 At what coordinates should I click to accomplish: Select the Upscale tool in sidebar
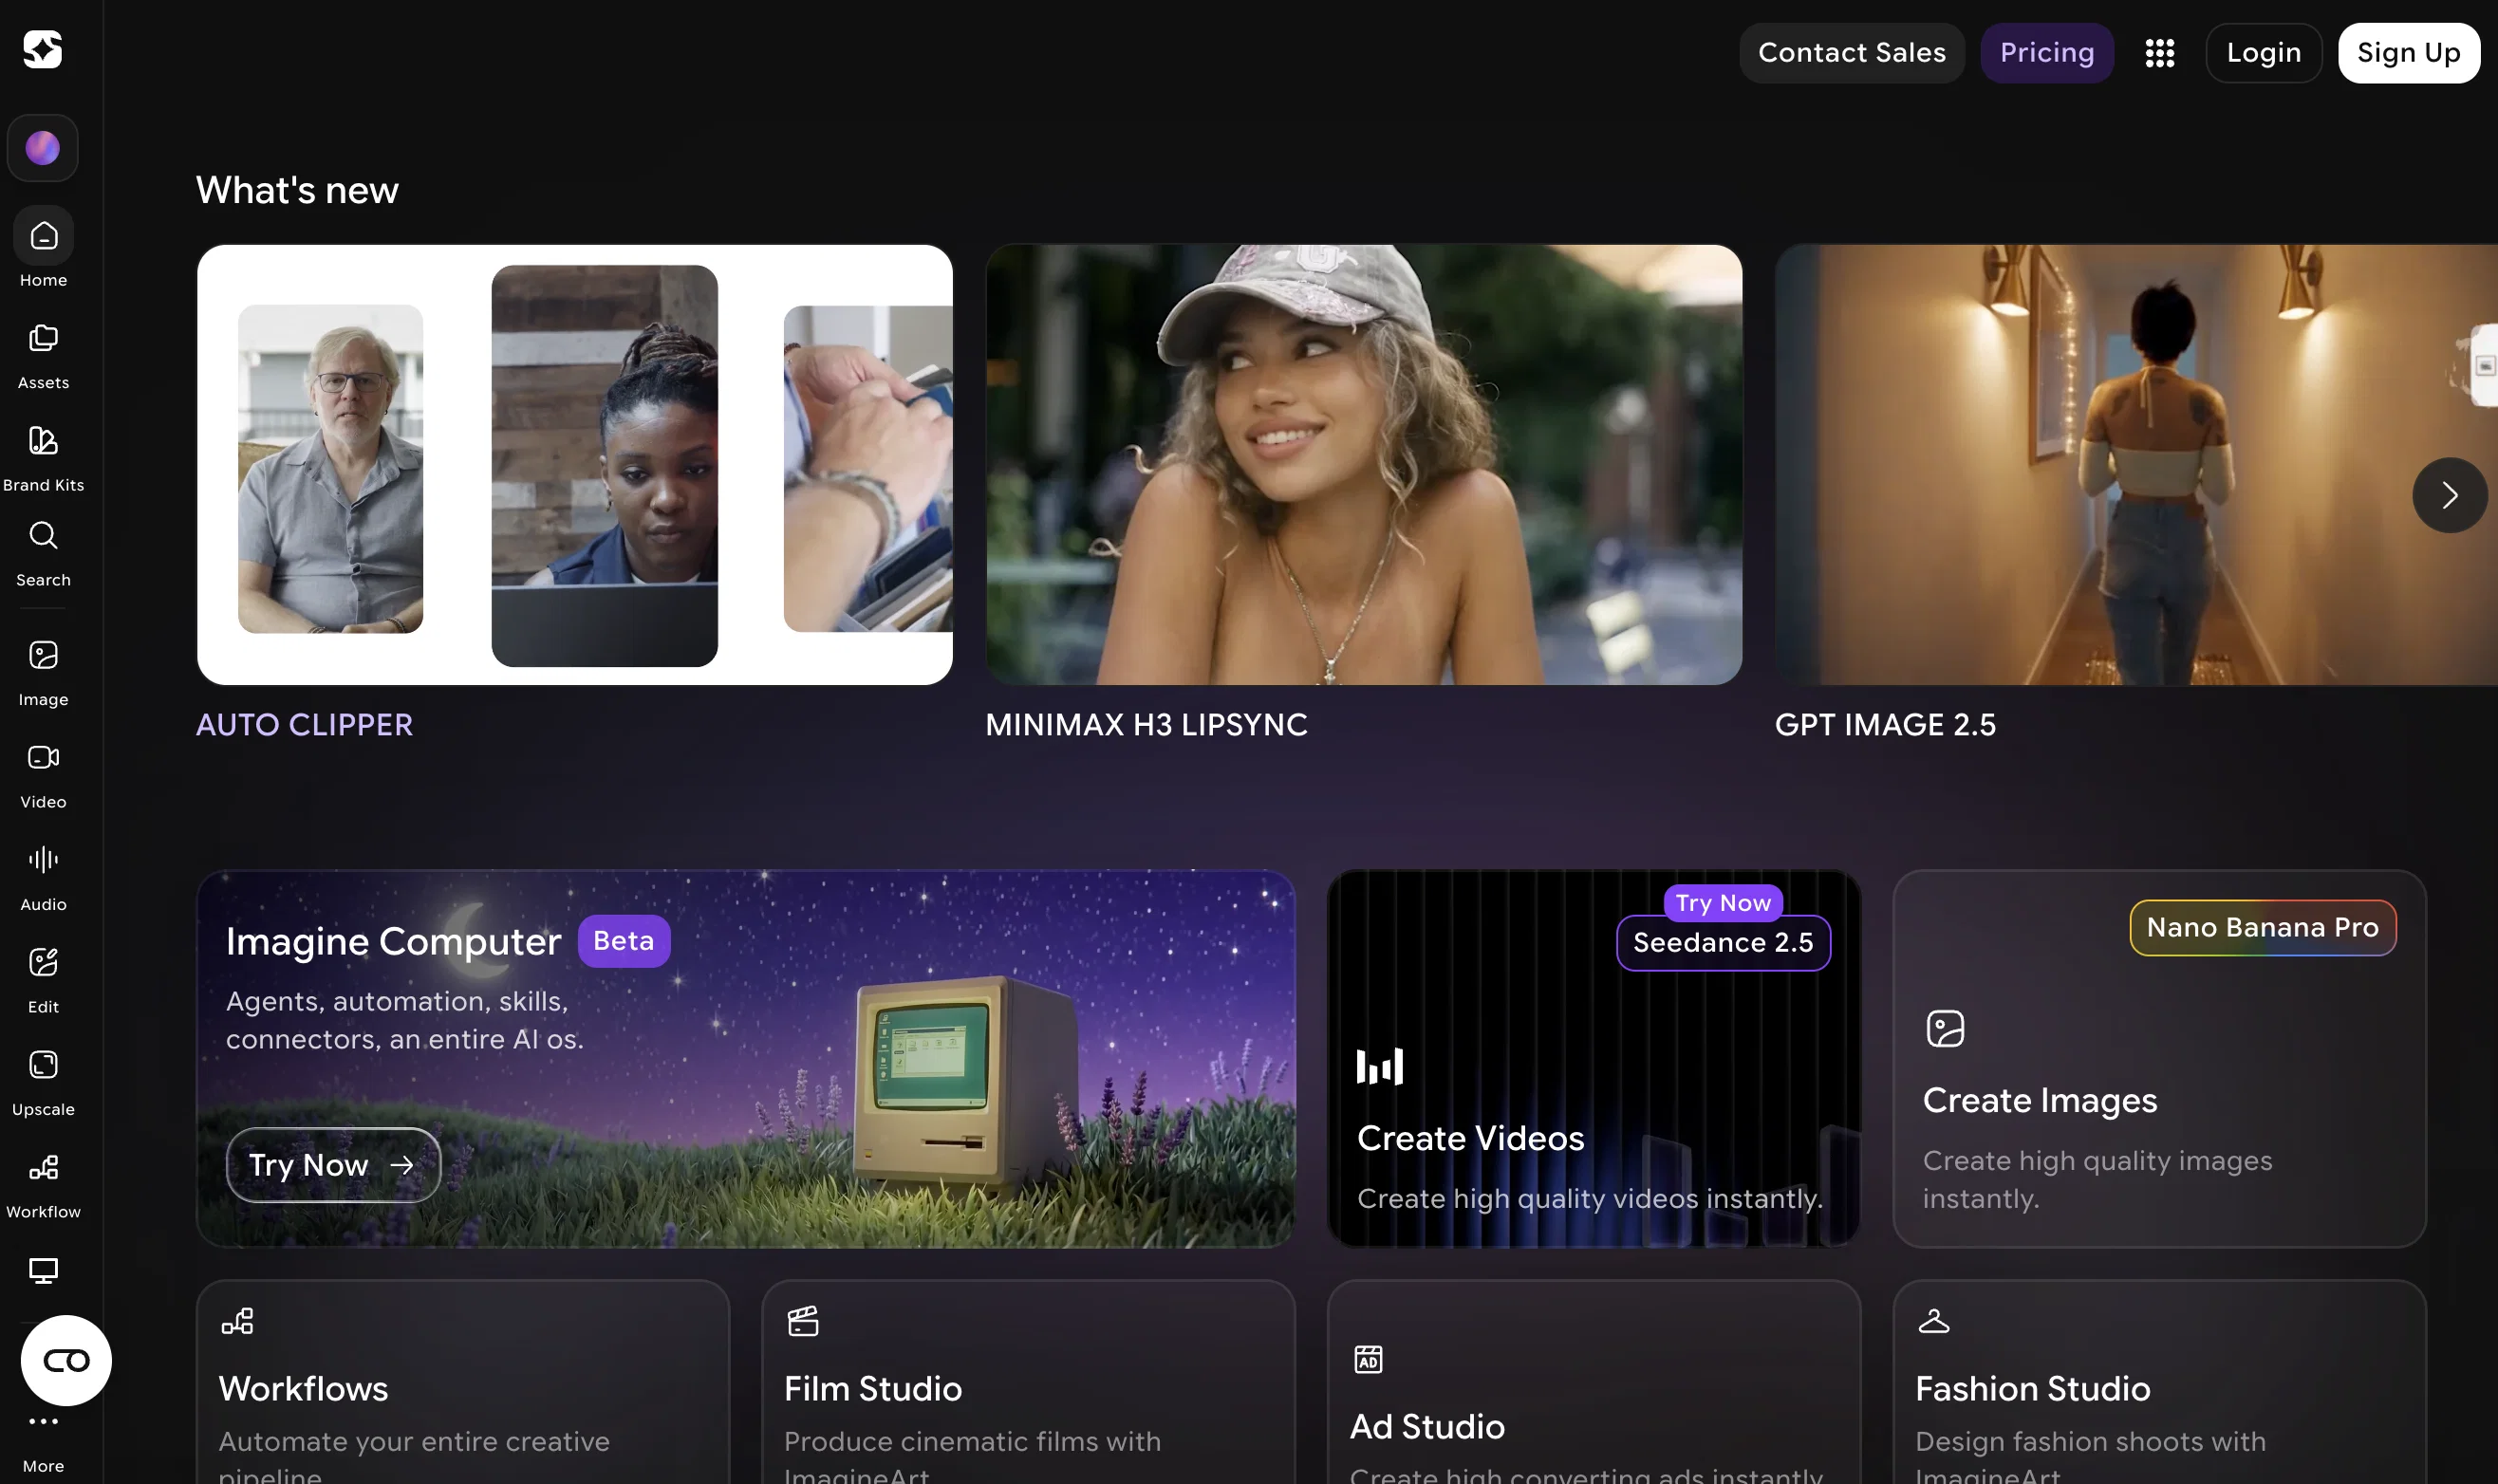point(43,1082)
